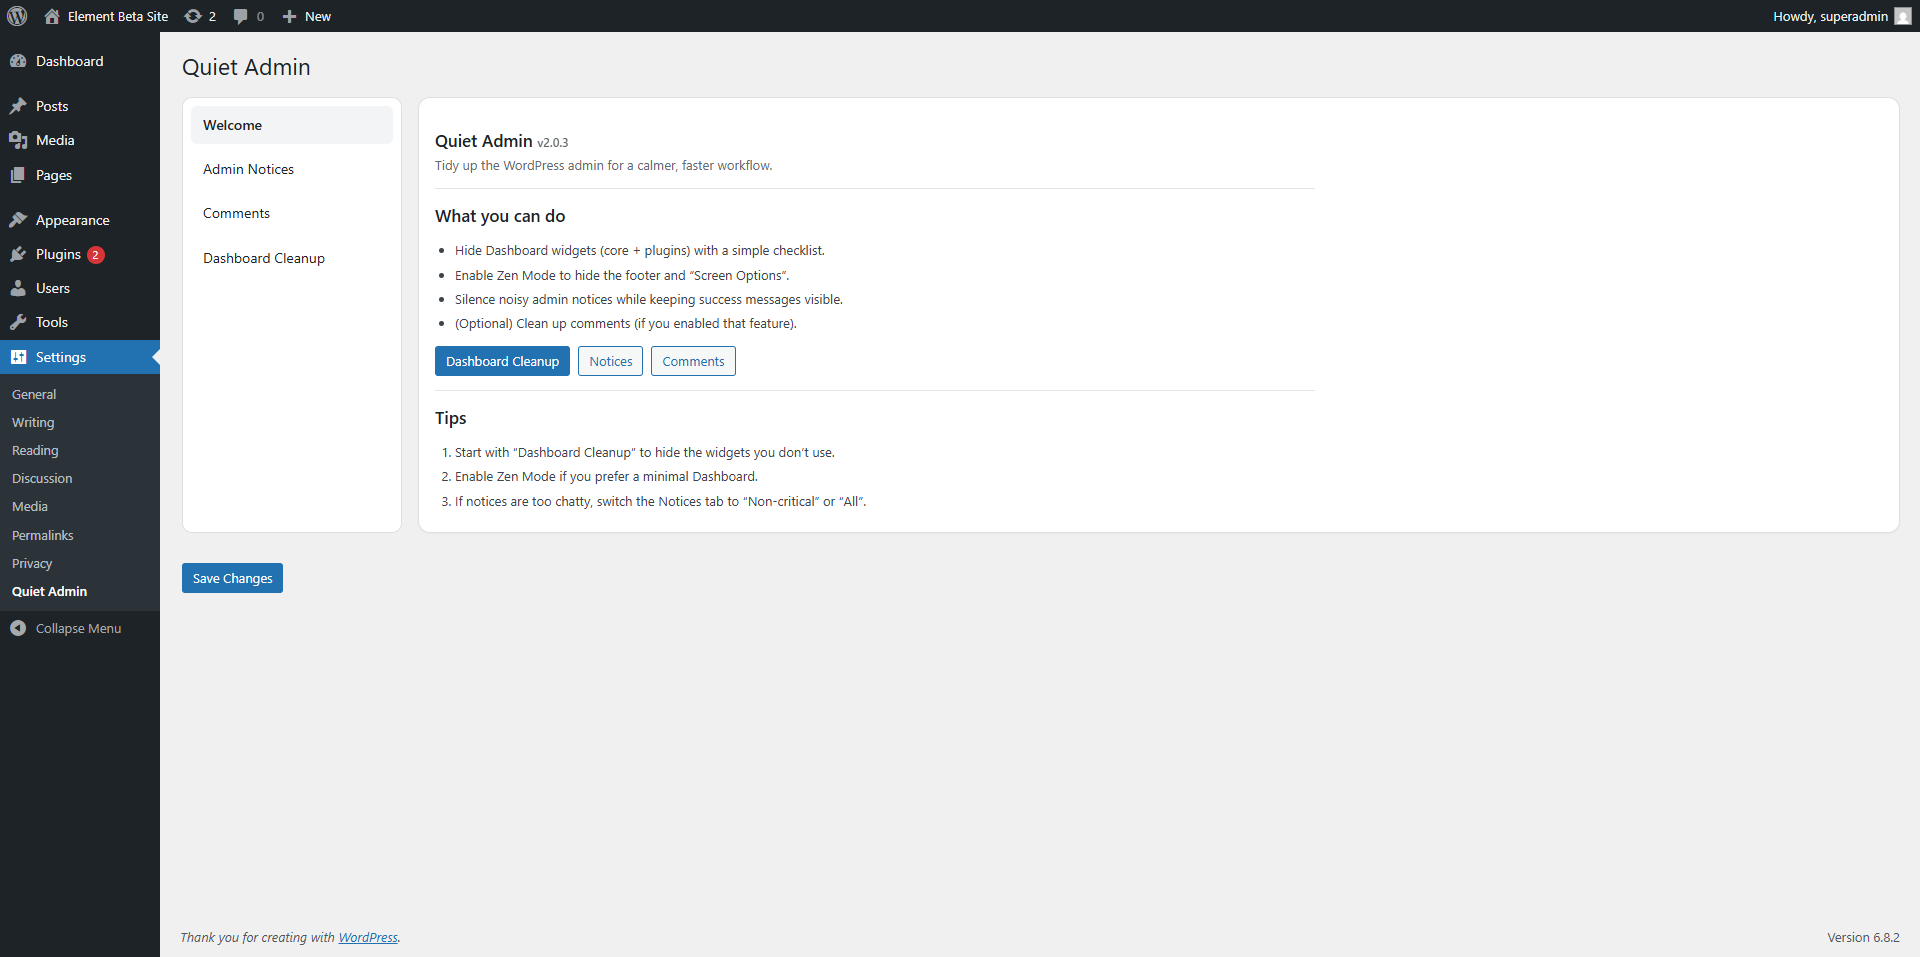Click the Dashboard gauge icon in sidebar
This screenshot has height=957, width=1920.
pyautogui.click(x=18, y=61)
